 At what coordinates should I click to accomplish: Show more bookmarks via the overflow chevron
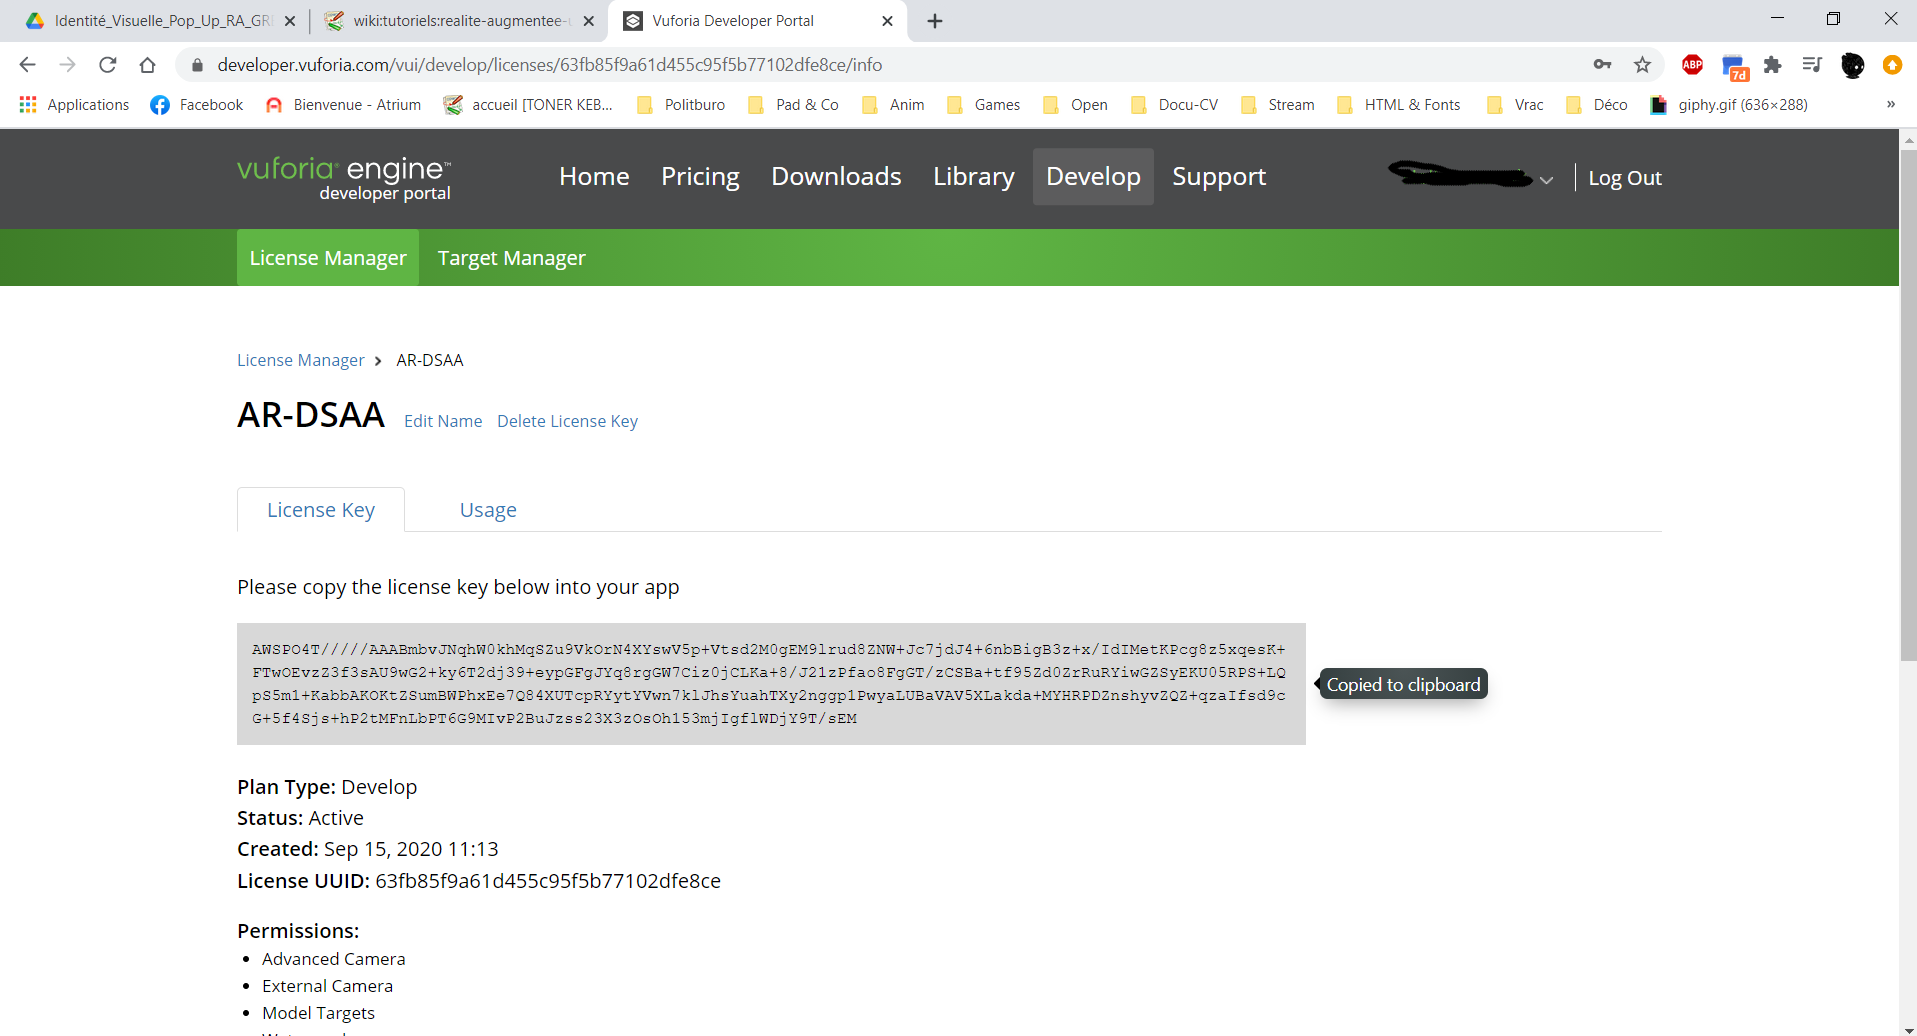[x=1890, y=105]
